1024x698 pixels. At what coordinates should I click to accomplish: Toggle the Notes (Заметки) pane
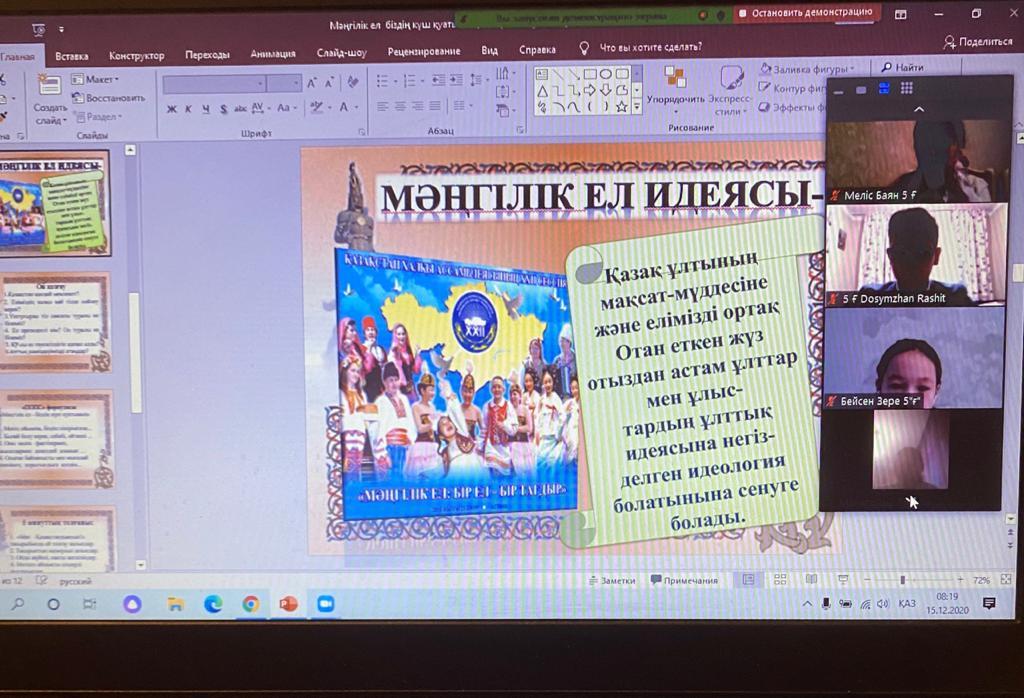coord(612,580)
